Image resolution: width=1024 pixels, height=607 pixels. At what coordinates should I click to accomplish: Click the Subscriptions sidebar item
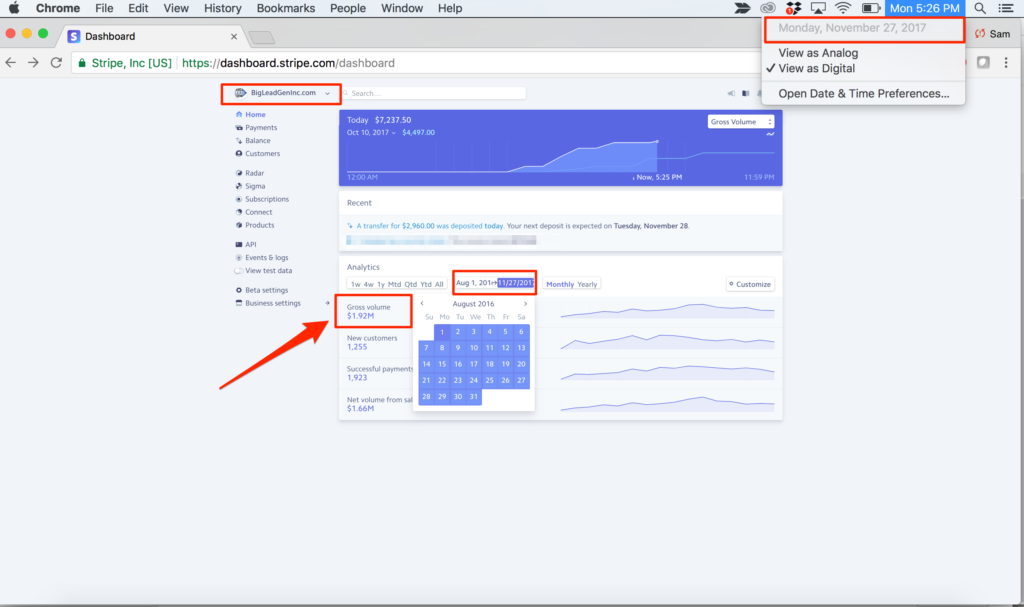click(x=266, y=199)
